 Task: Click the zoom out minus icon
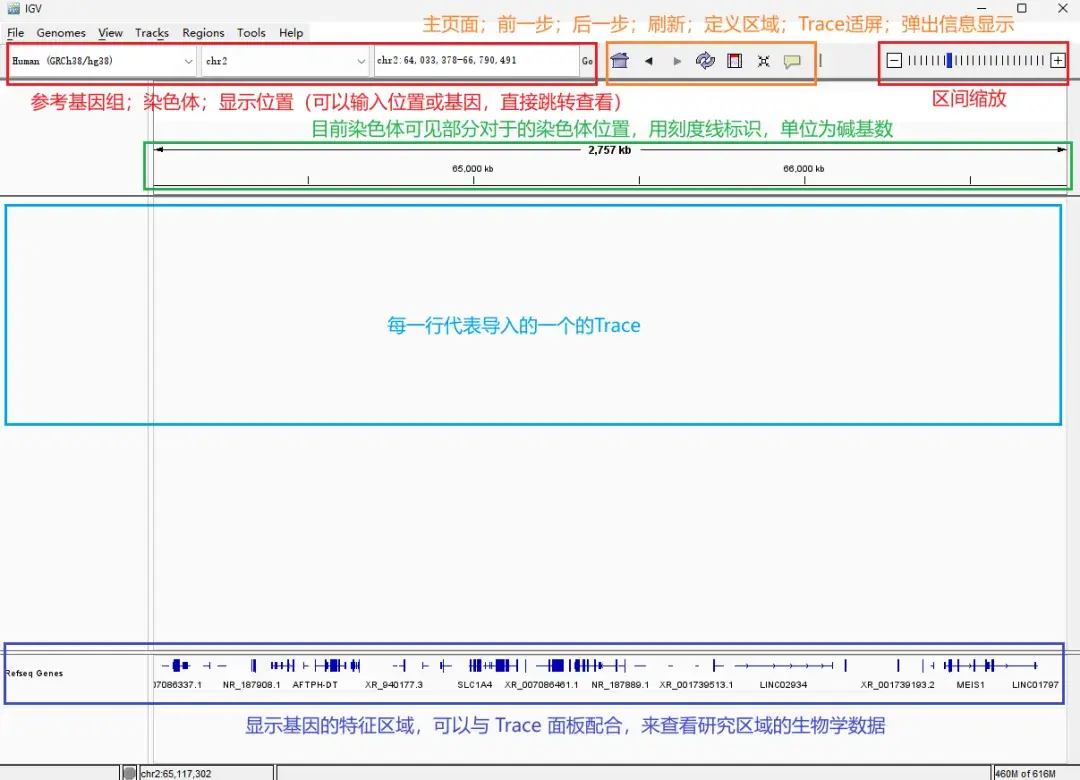click(x=893, y=61)
